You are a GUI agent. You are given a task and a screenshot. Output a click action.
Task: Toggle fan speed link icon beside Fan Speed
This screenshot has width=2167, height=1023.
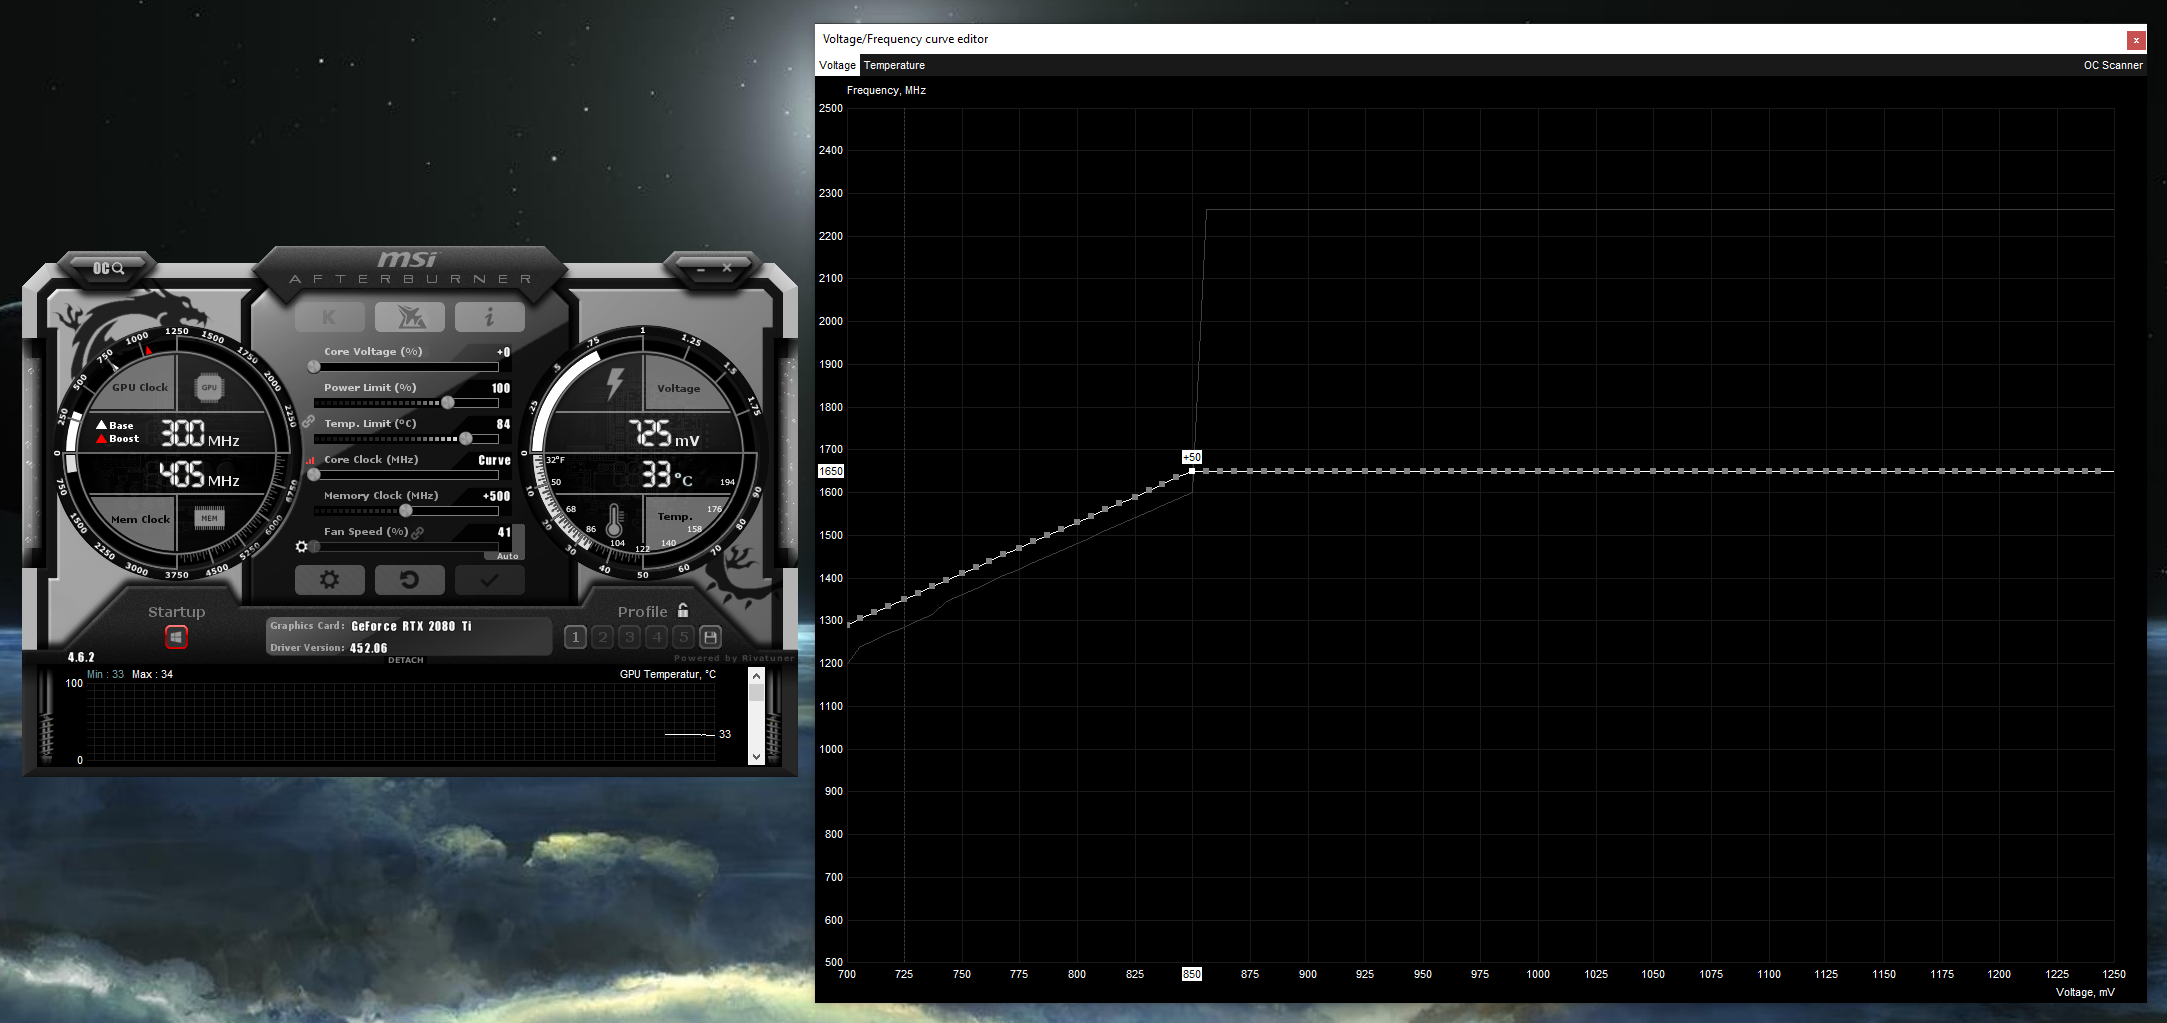pyautogui.click(x=418, y=531)
